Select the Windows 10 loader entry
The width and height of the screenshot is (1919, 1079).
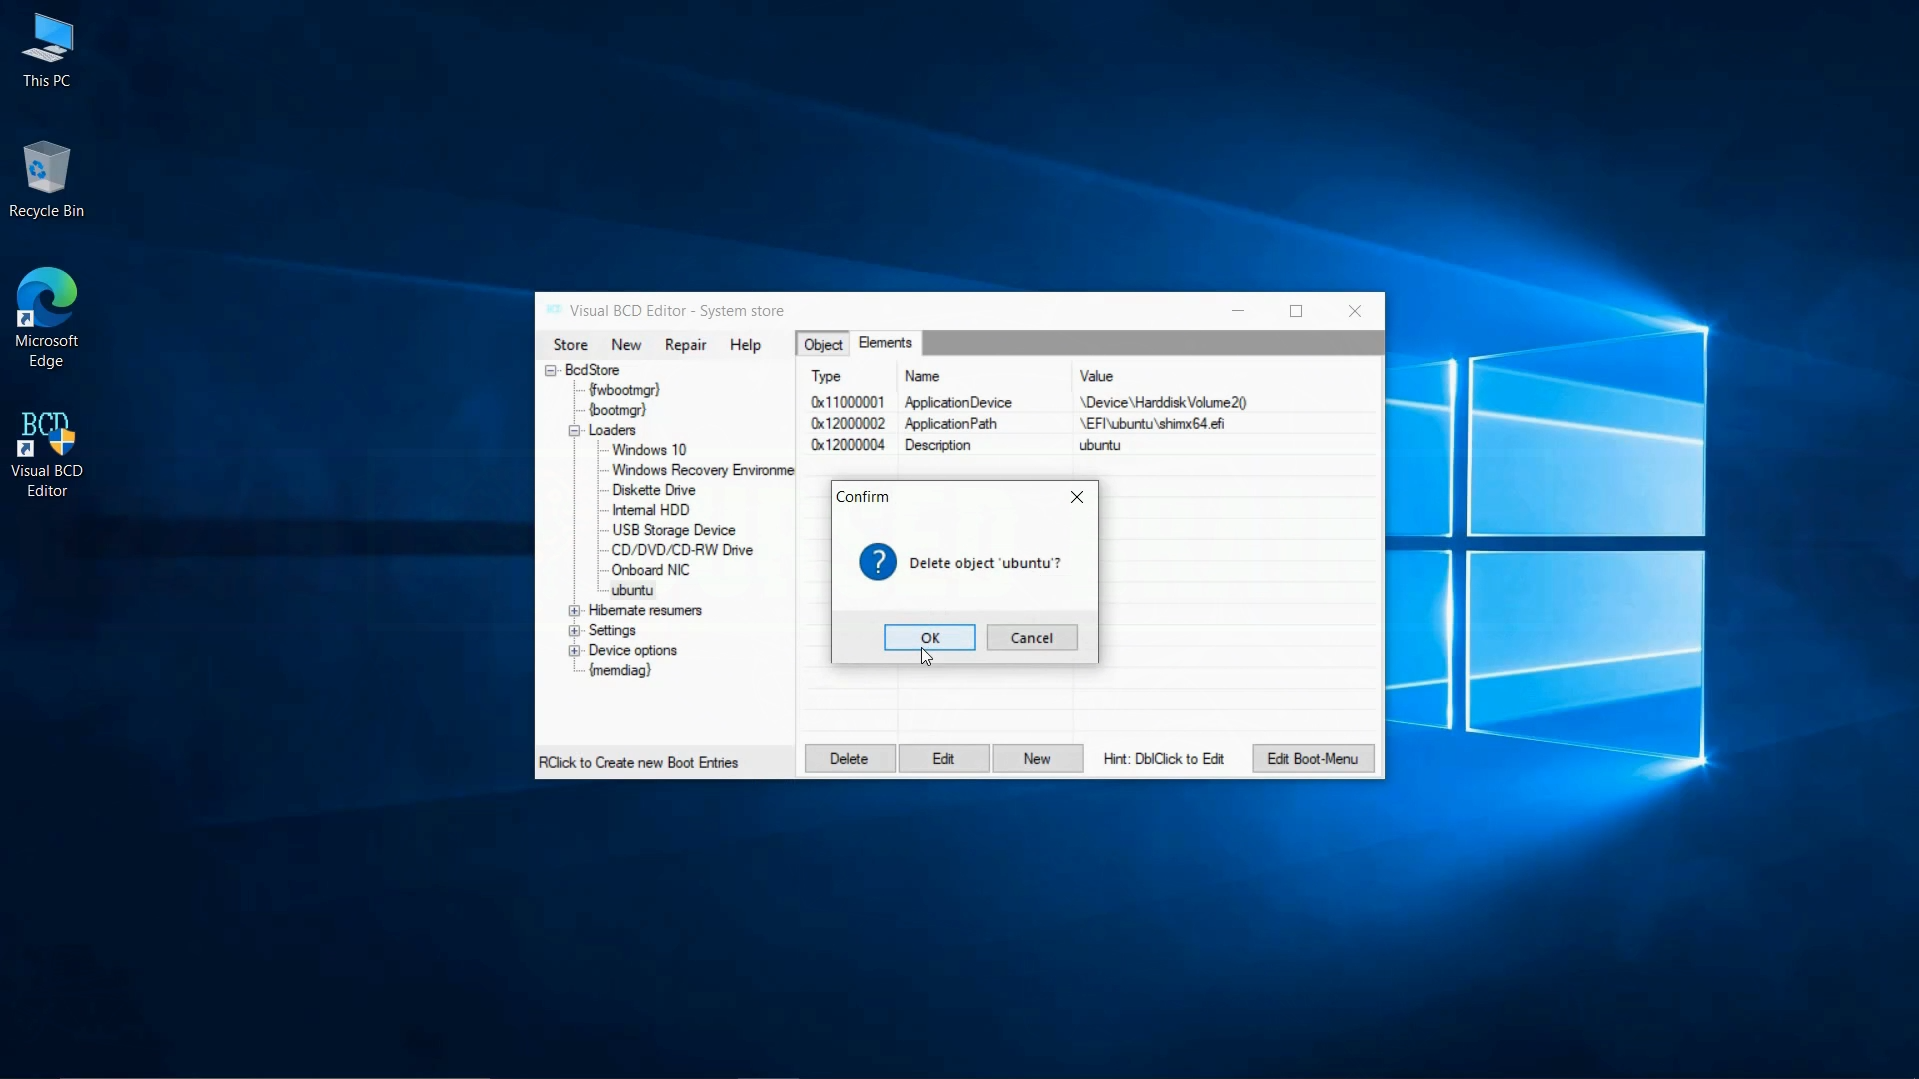click(649, 450)
